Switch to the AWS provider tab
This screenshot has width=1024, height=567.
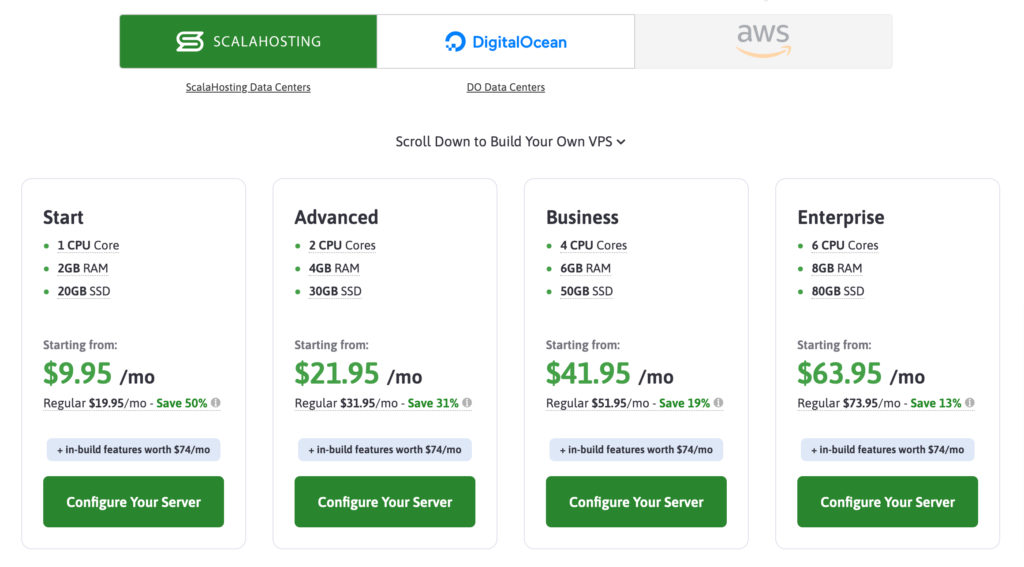pyautogui.click(x=763, y=41)
